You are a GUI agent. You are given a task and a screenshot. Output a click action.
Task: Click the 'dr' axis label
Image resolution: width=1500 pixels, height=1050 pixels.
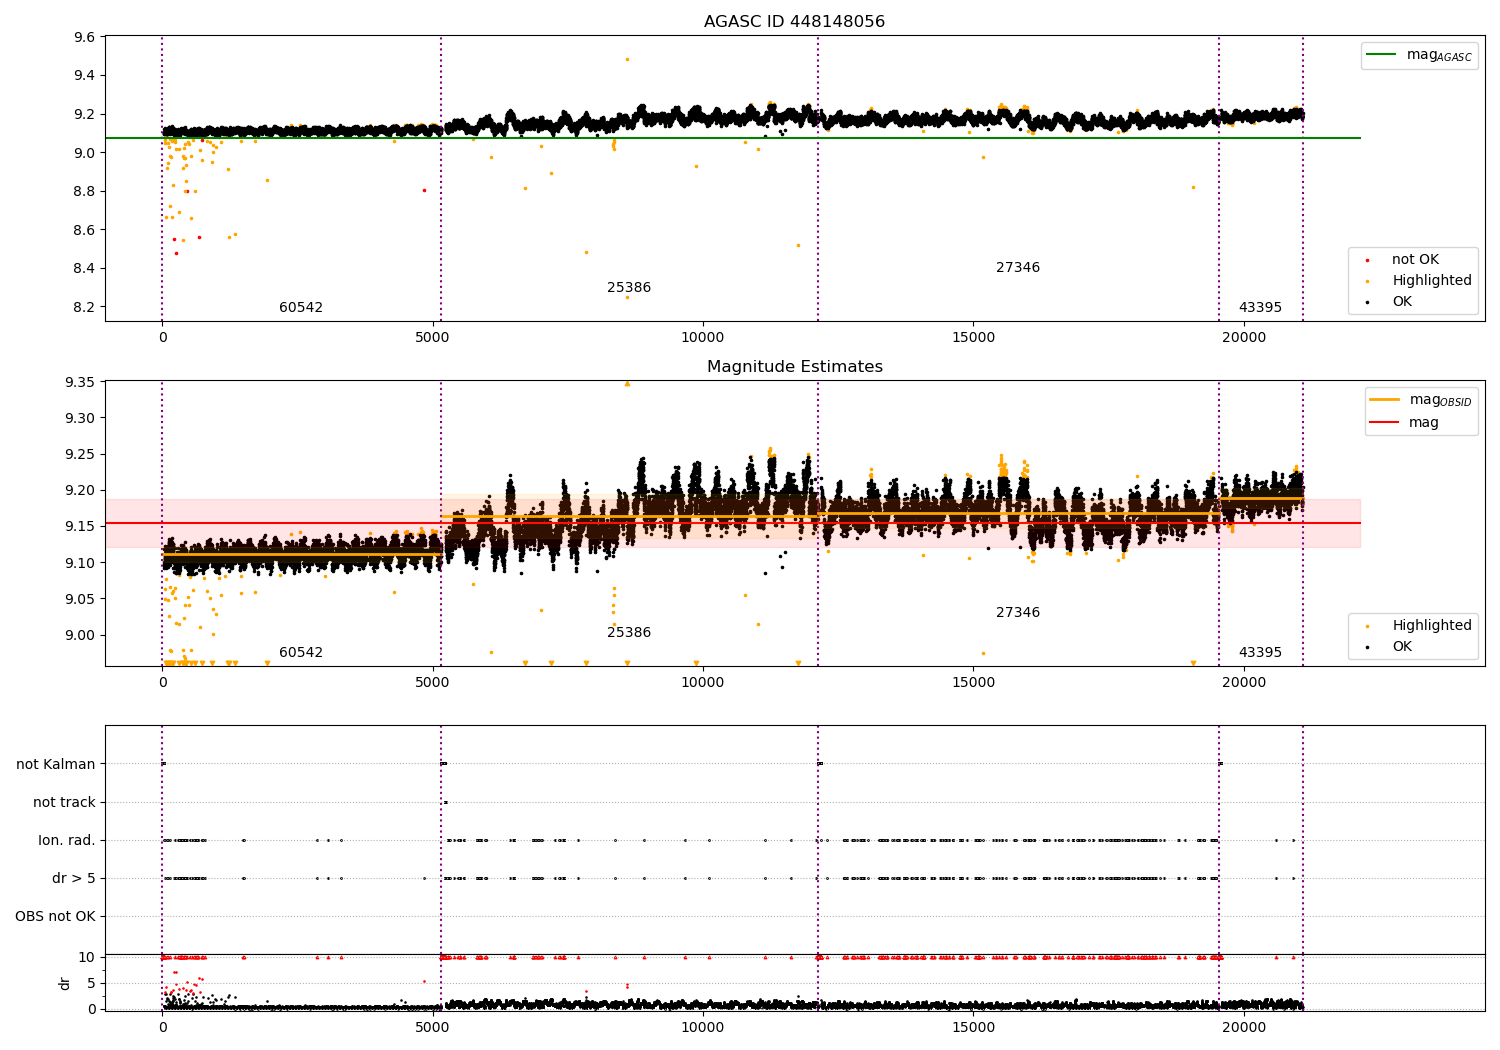point(65,983)
